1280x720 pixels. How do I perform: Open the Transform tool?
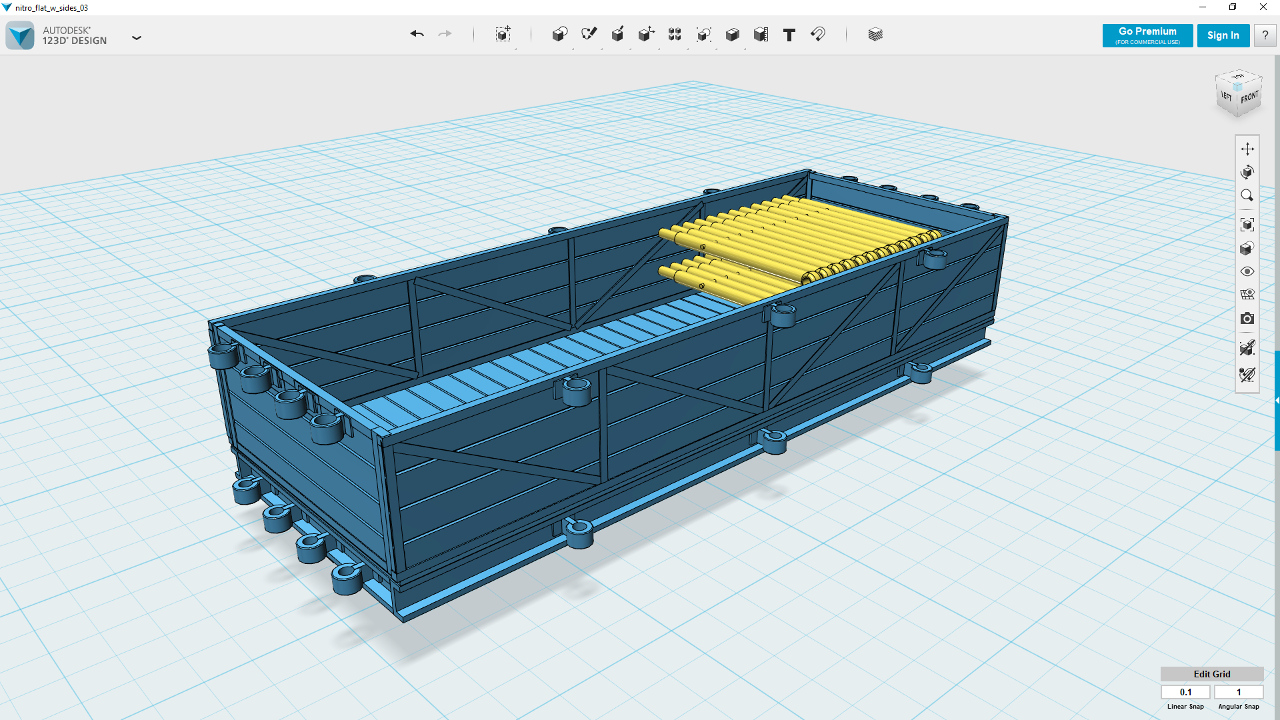pos(503,34)
